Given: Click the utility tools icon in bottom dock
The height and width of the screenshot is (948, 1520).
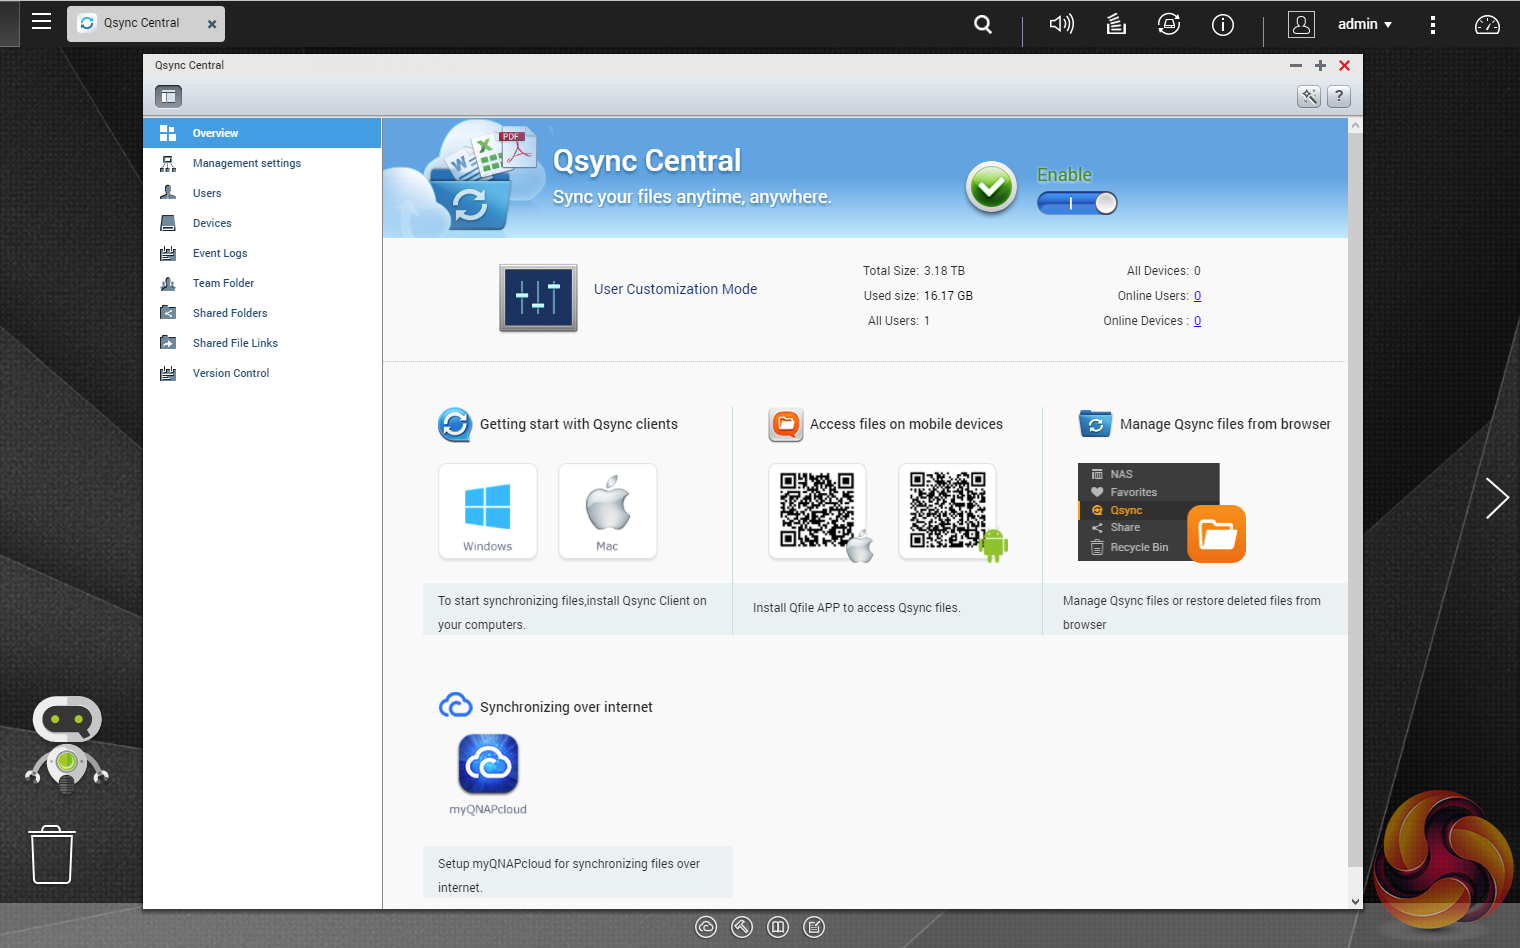Looking at the screenshot, I should pyautogui.click(x=742, y=927).
